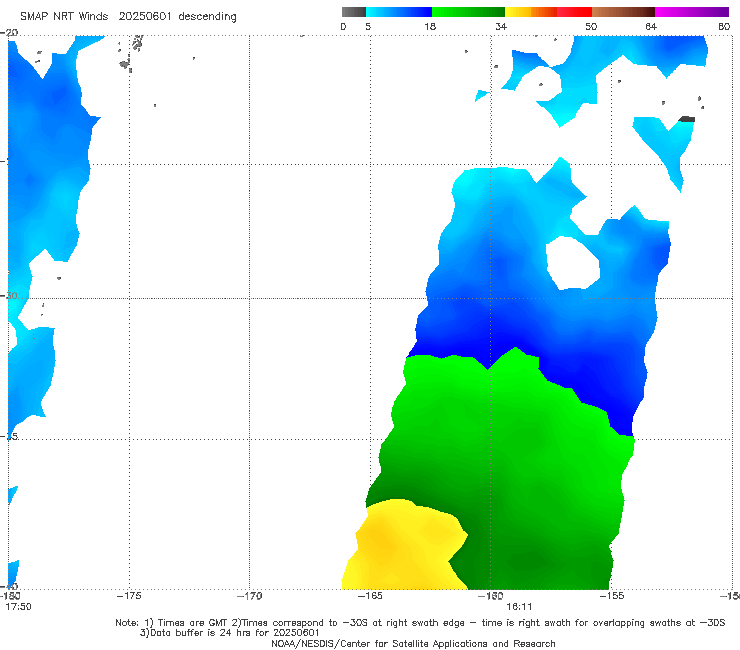Click the longitude label '-170'
The image size is (740, 650).
pyautogui.click(x=249, y=596)
